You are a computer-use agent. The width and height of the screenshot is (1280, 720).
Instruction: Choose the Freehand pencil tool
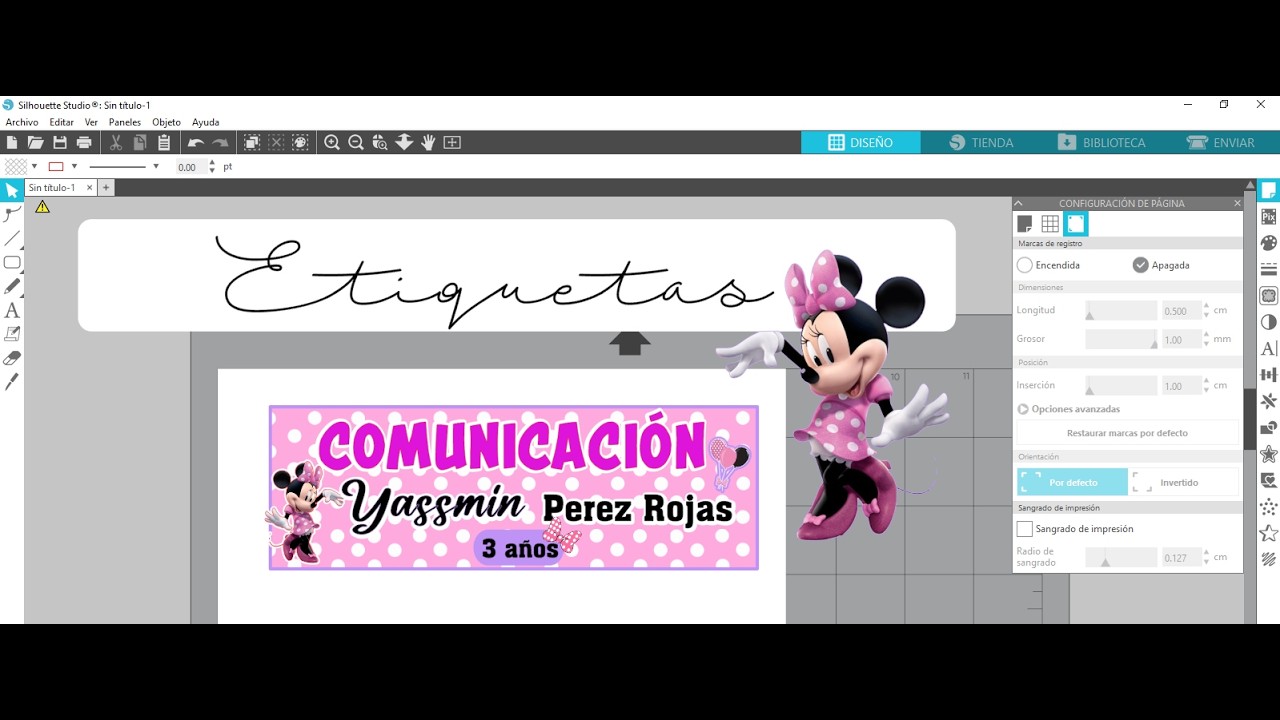point(12,286)
